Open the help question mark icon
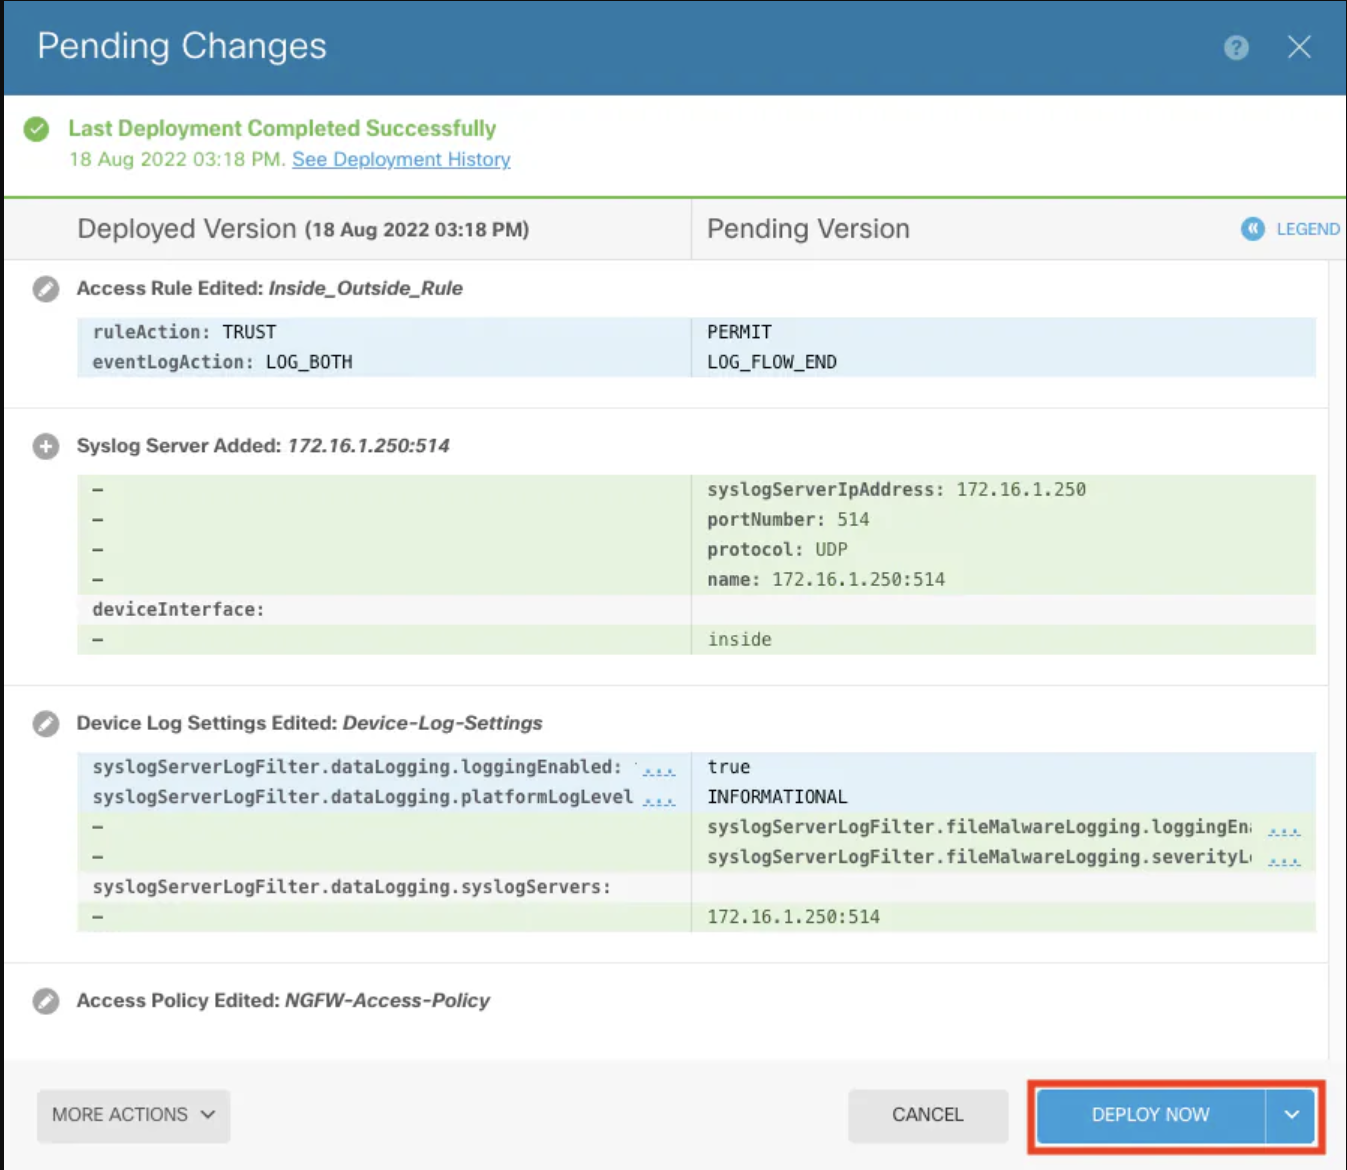Image resolution: width=1347 pixels, height=1170 pixels. [1236, 48]
